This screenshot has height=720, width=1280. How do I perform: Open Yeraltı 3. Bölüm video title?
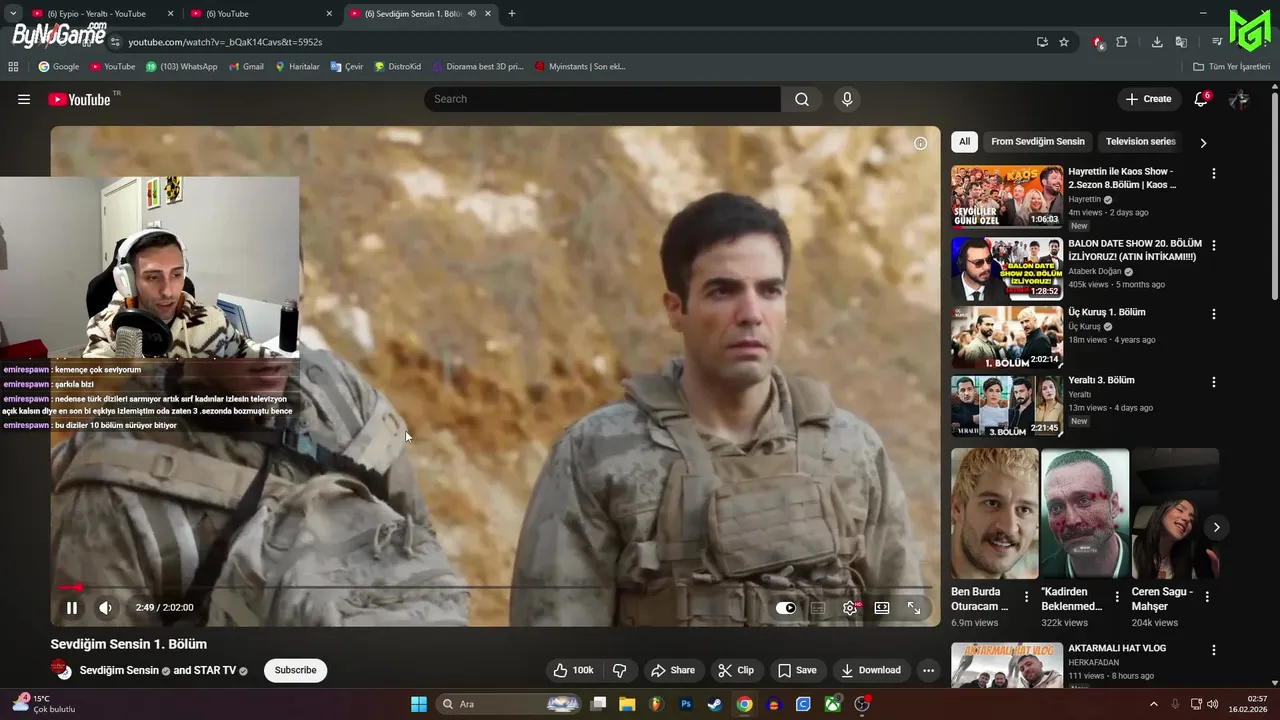tap(1101, 380)
